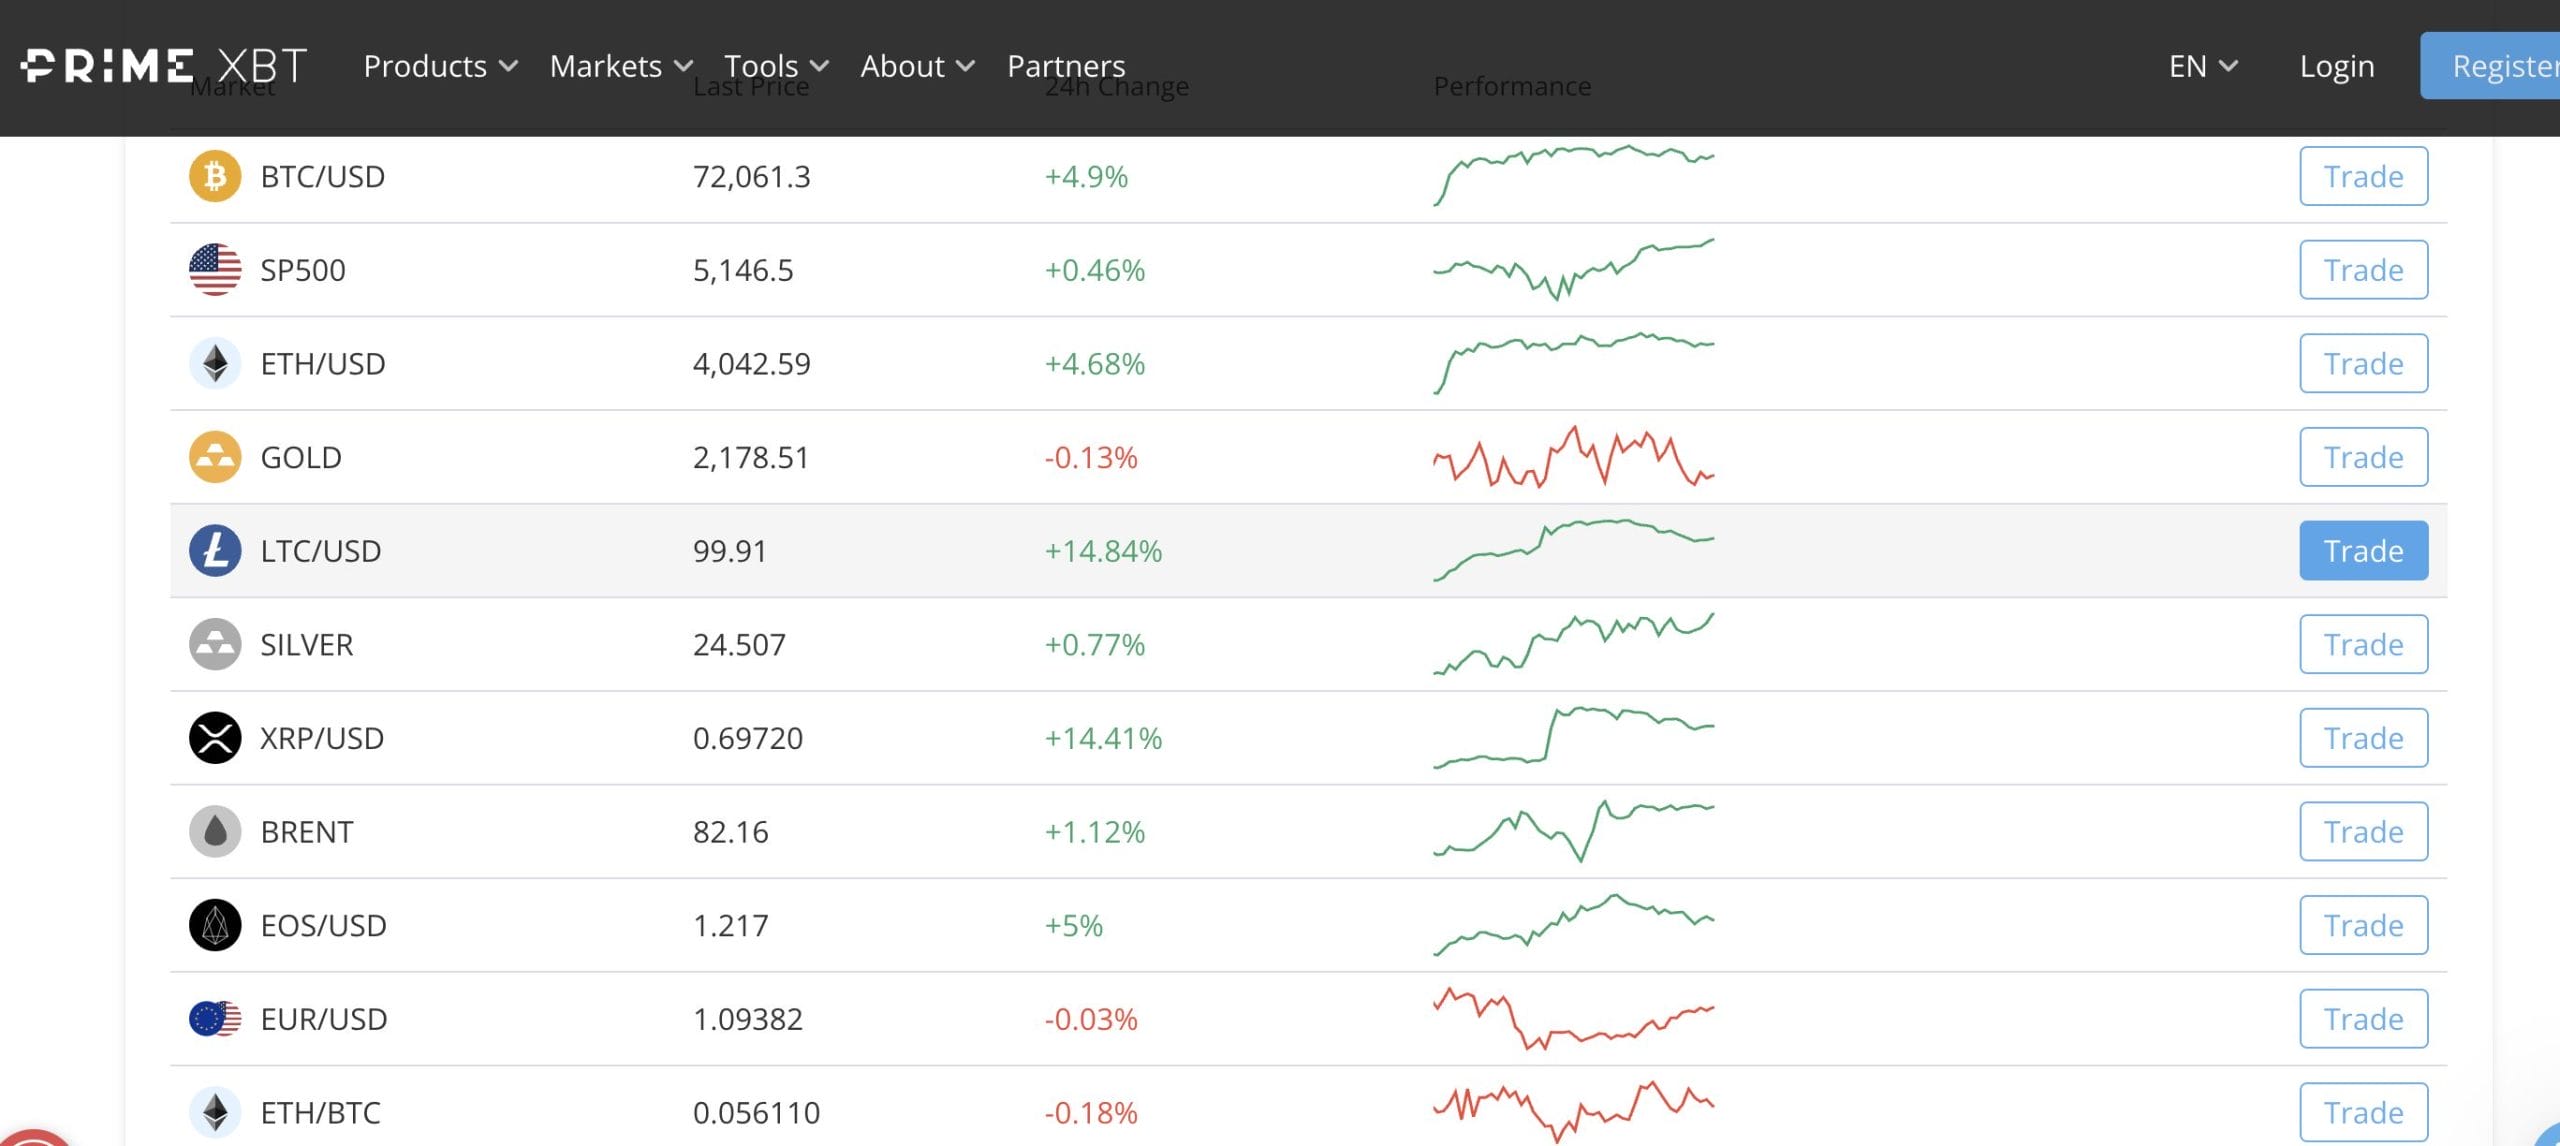This screenshot has height=1146, width=2560.
Task: Expand the About menu
Action: (x=917, y=66)
